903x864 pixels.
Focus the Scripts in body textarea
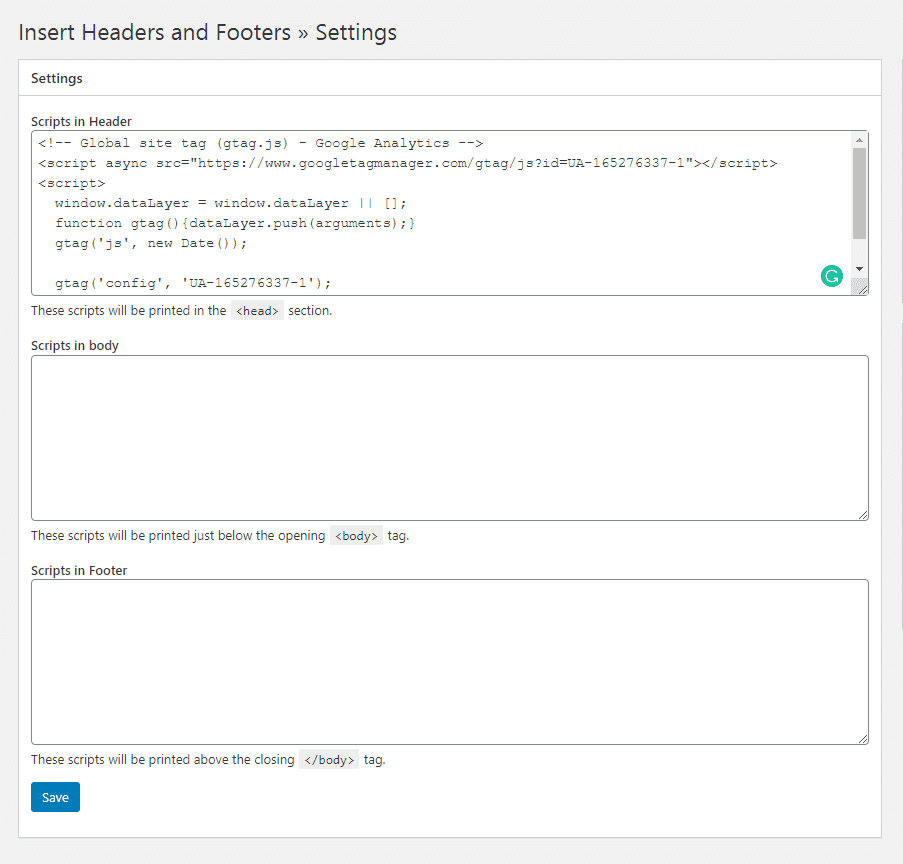[x=450, y=438]
